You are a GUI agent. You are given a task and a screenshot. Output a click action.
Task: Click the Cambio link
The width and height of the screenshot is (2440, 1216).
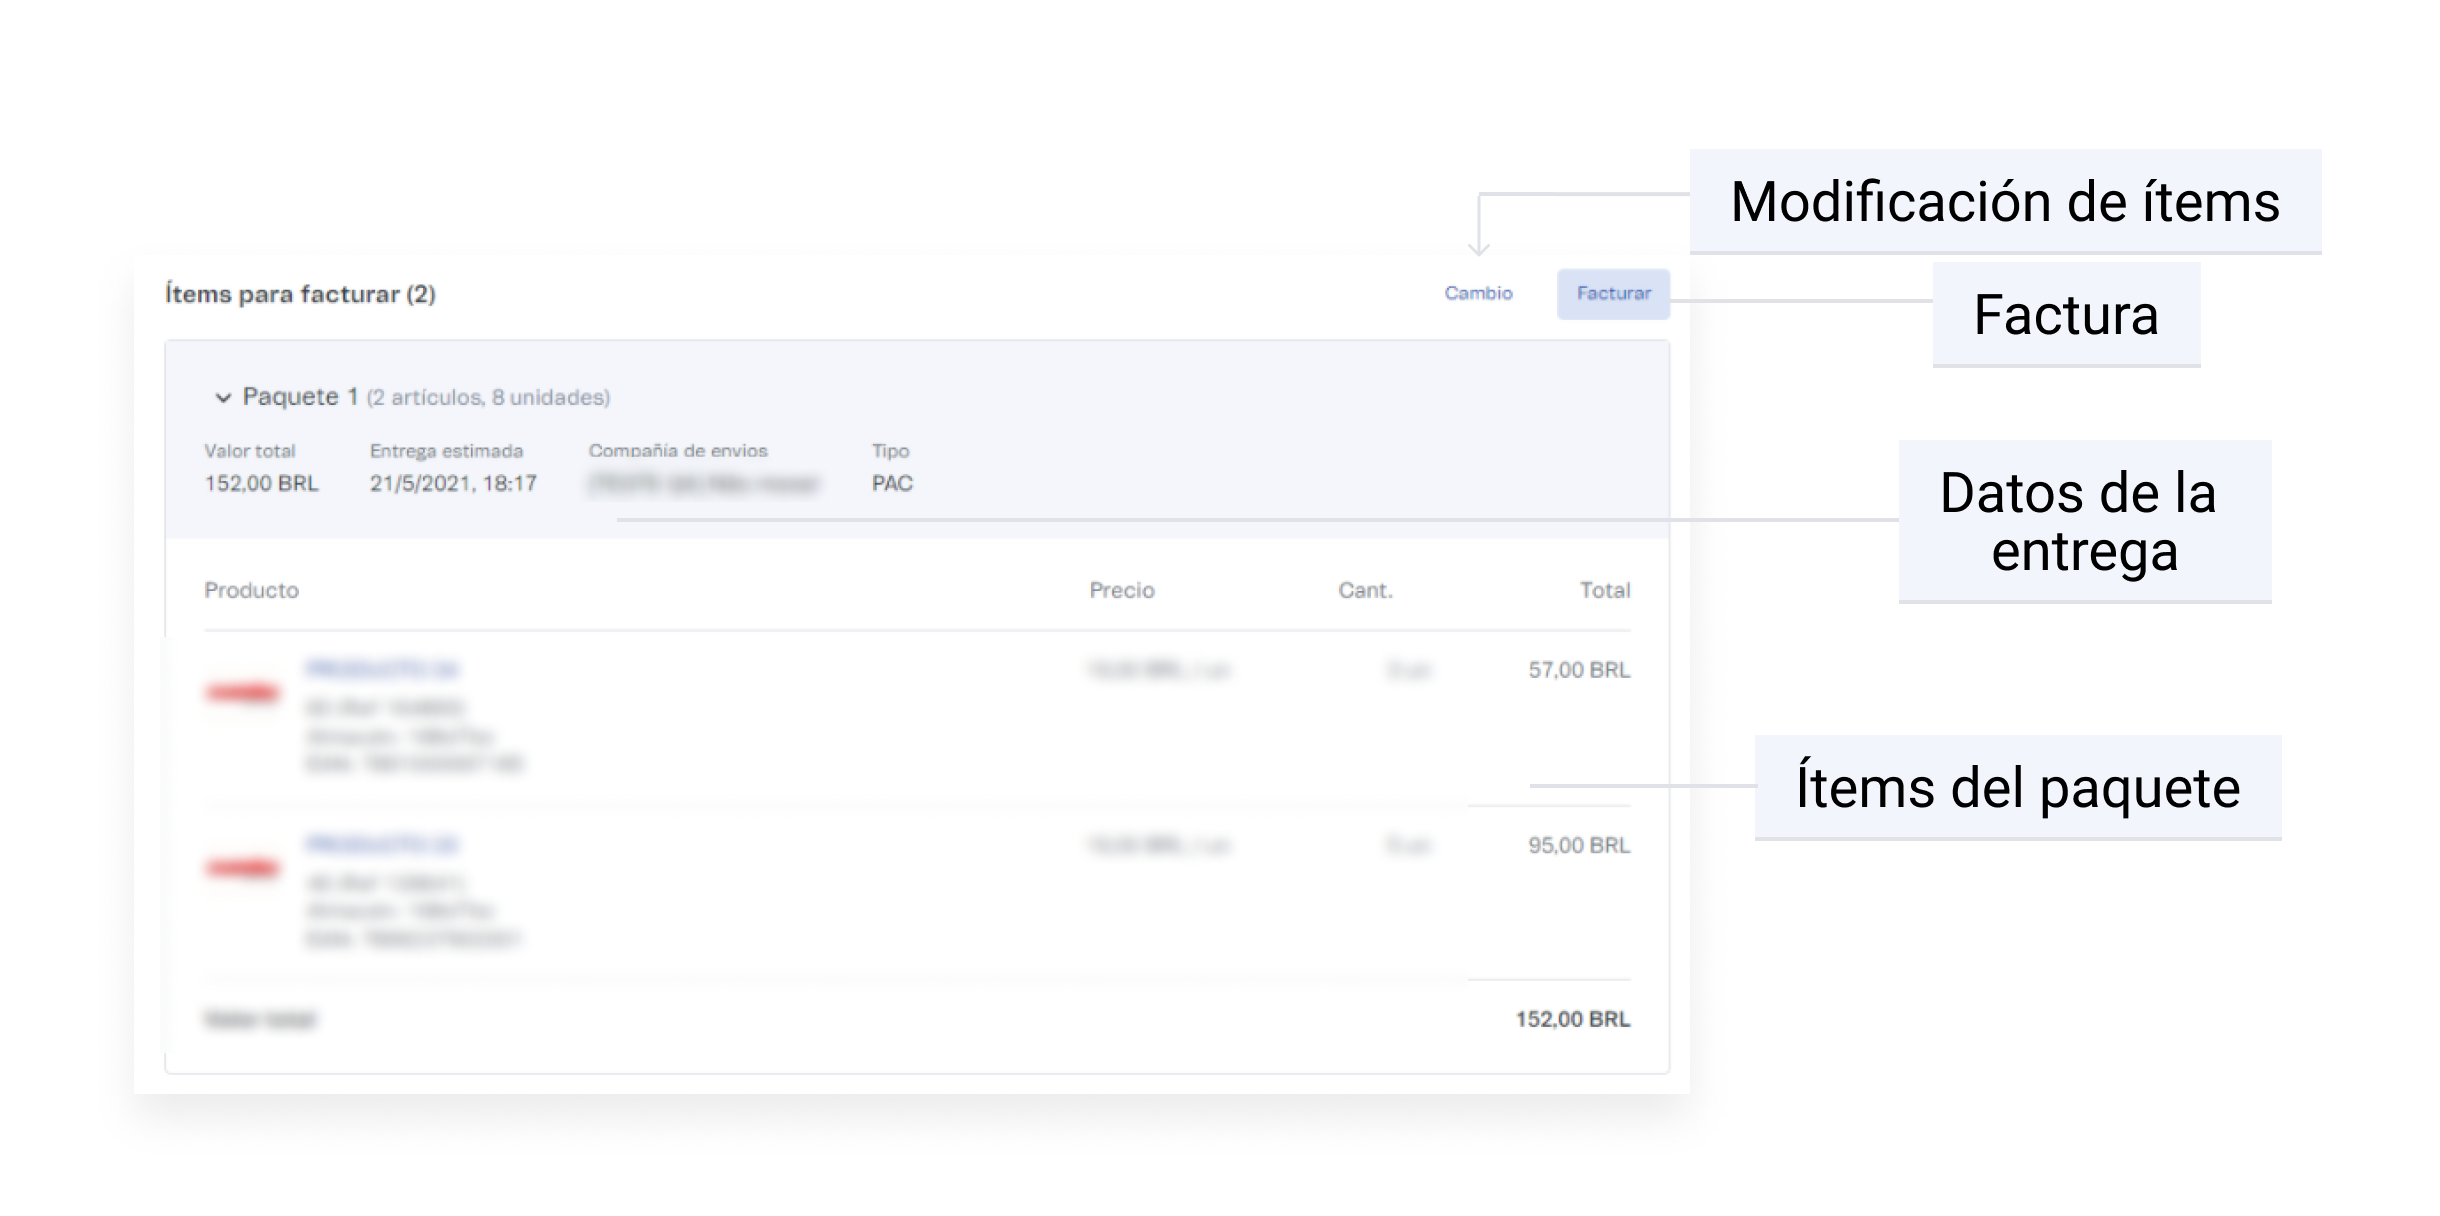click(1478, 294)
